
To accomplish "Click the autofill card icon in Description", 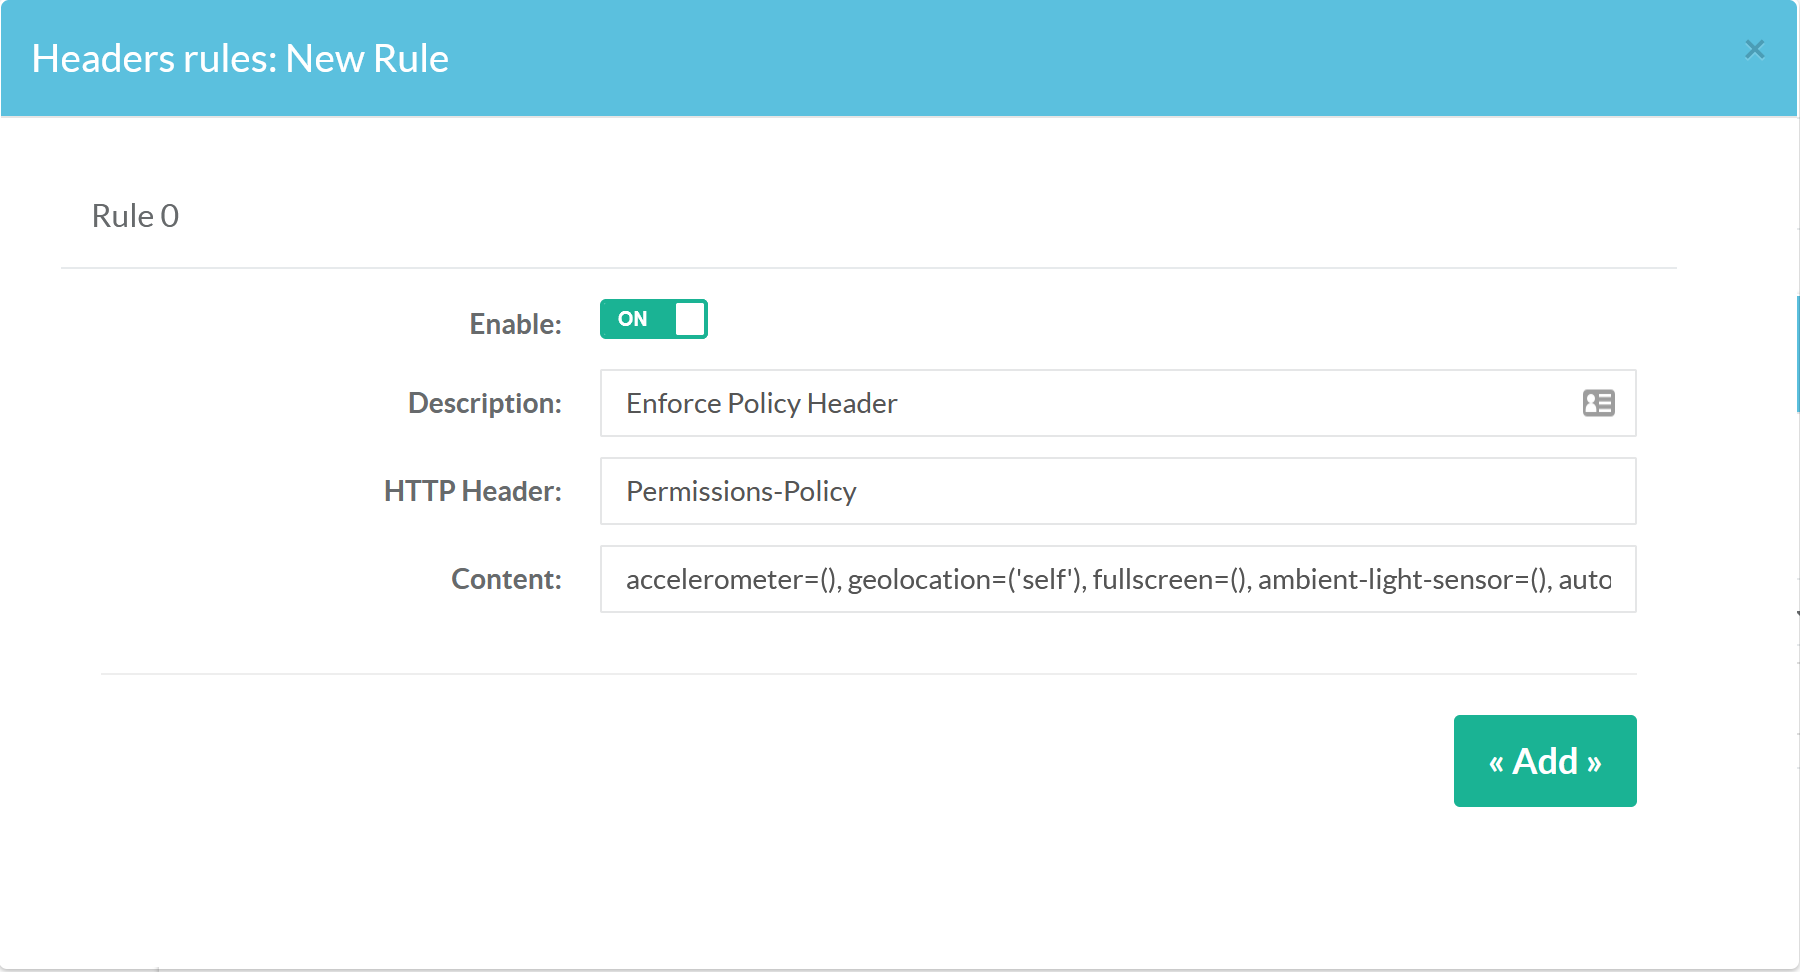I will (x=1598, y=403).
